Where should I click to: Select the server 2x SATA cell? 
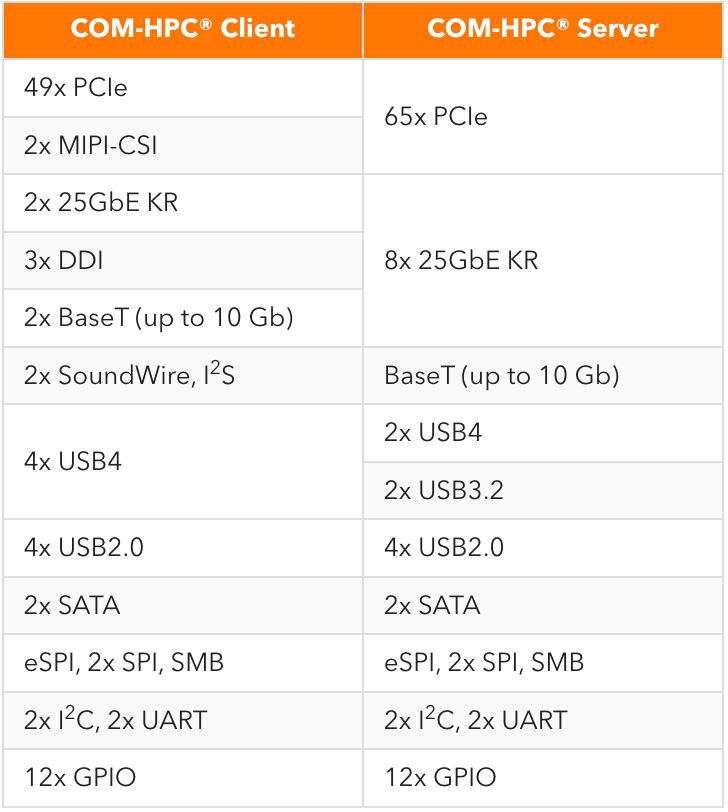(x=543, y=605)
